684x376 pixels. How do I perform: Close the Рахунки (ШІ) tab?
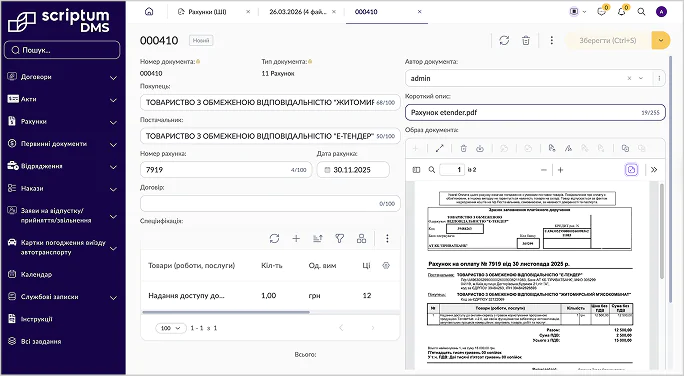coord(248,12)
